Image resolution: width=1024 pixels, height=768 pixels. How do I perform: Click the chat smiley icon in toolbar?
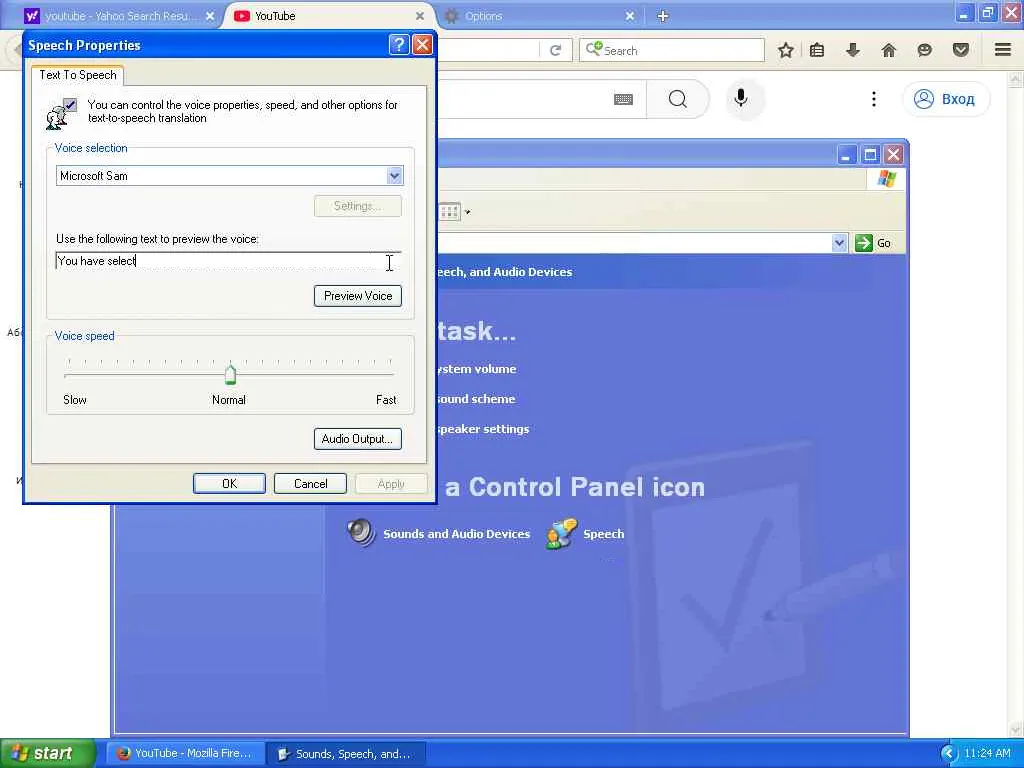coord(924,50)
